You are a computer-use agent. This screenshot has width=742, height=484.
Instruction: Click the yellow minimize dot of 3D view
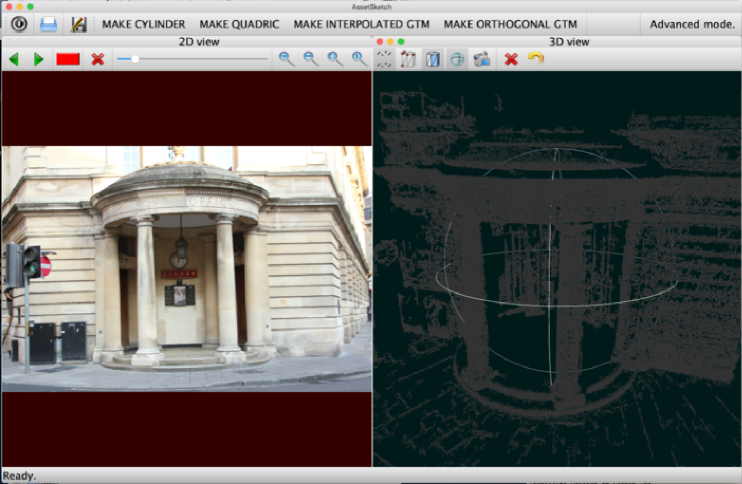pos(390,42)
